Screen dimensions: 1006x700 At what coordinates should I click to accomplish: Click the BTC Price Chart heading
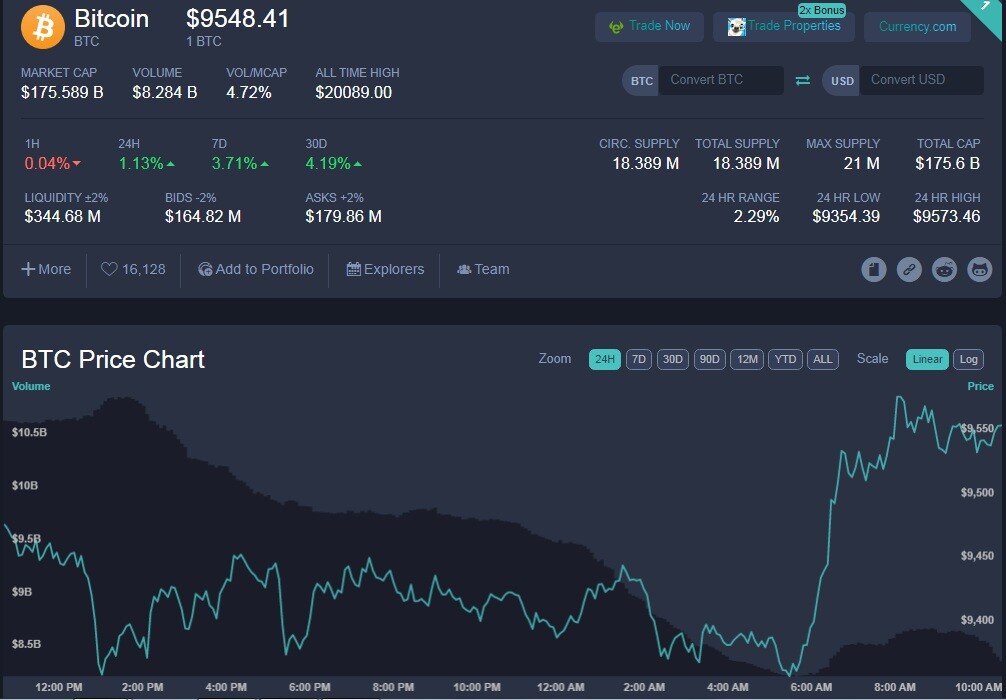point(113,359)
